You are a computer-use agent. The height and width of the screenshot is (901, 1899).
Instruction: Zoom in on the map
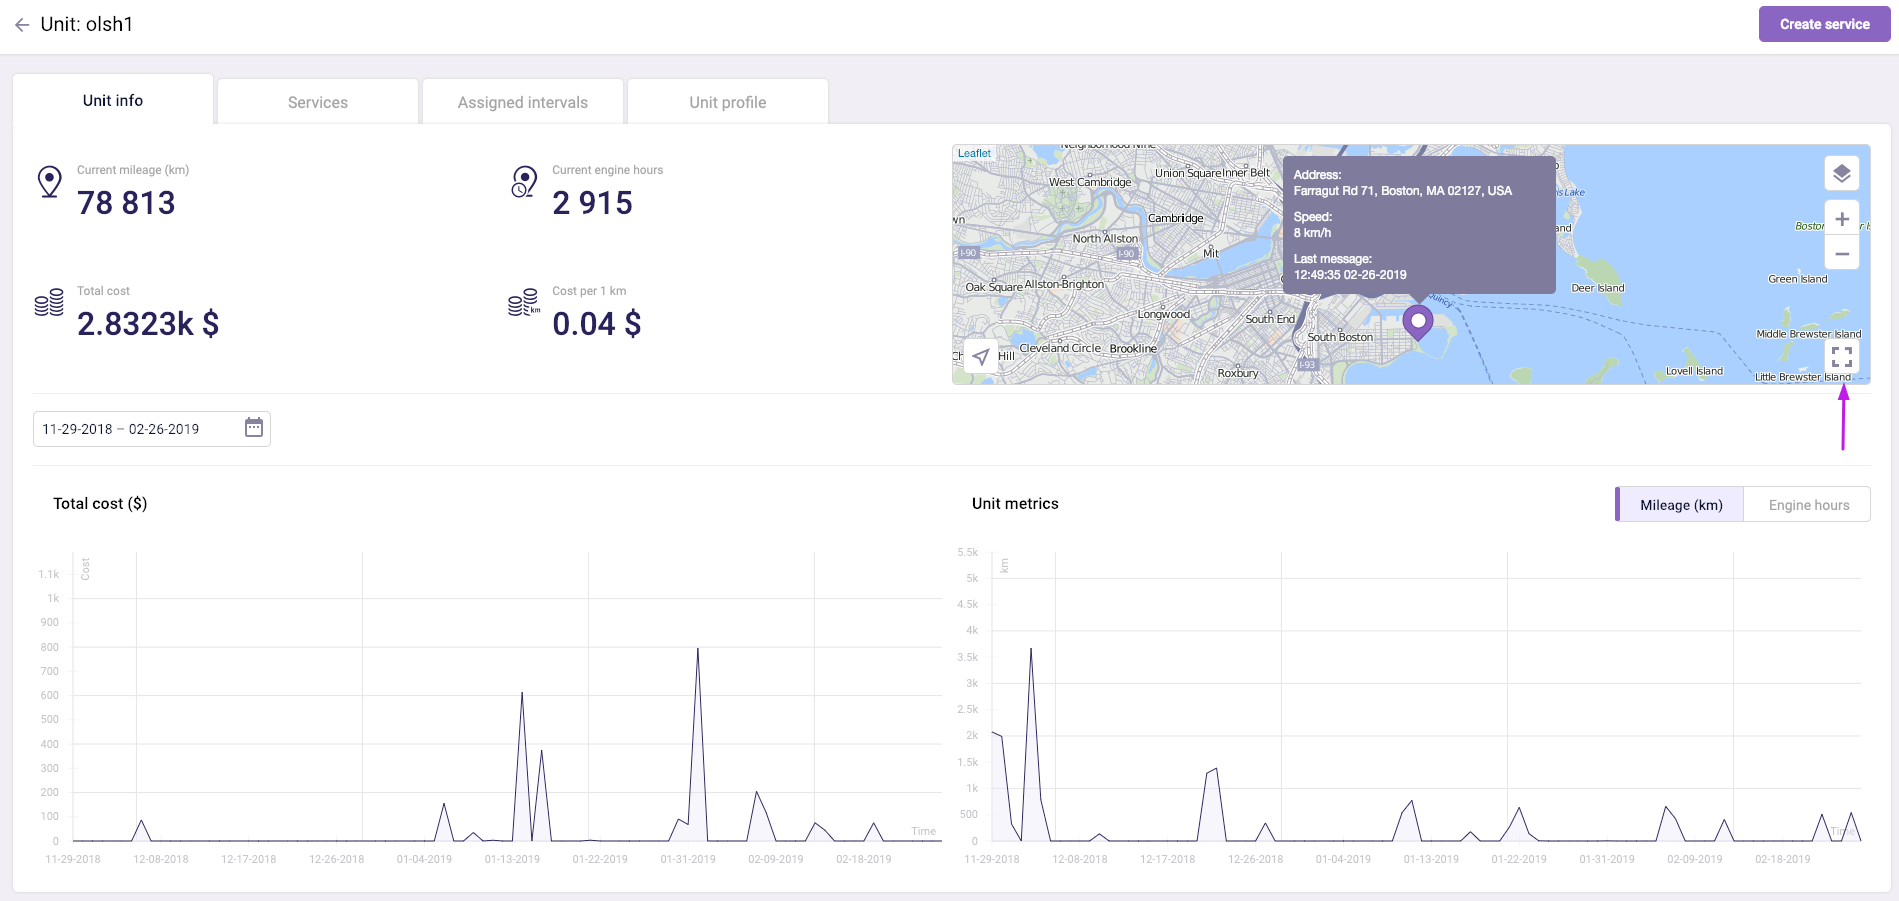[1841, 219]
